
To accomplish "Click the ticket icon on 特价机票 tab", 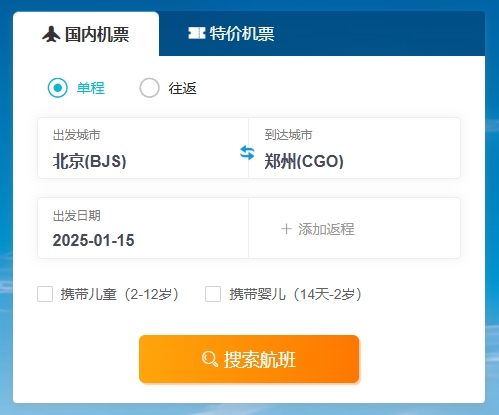I will click(197, 33).
